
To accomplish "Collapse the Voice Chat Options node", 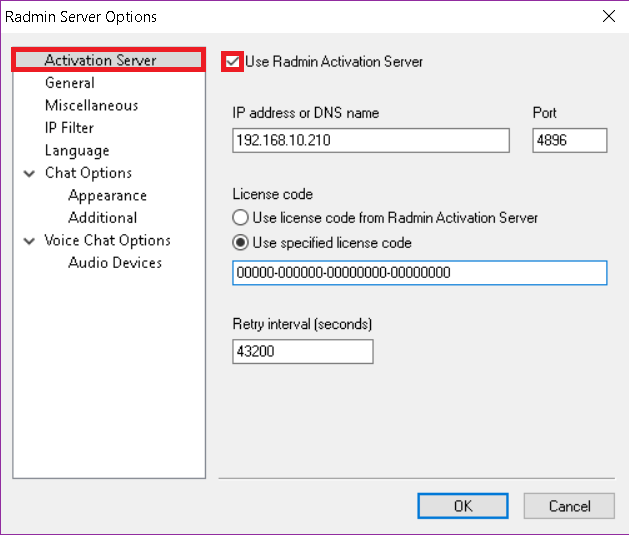I will (x=29, y=241).
